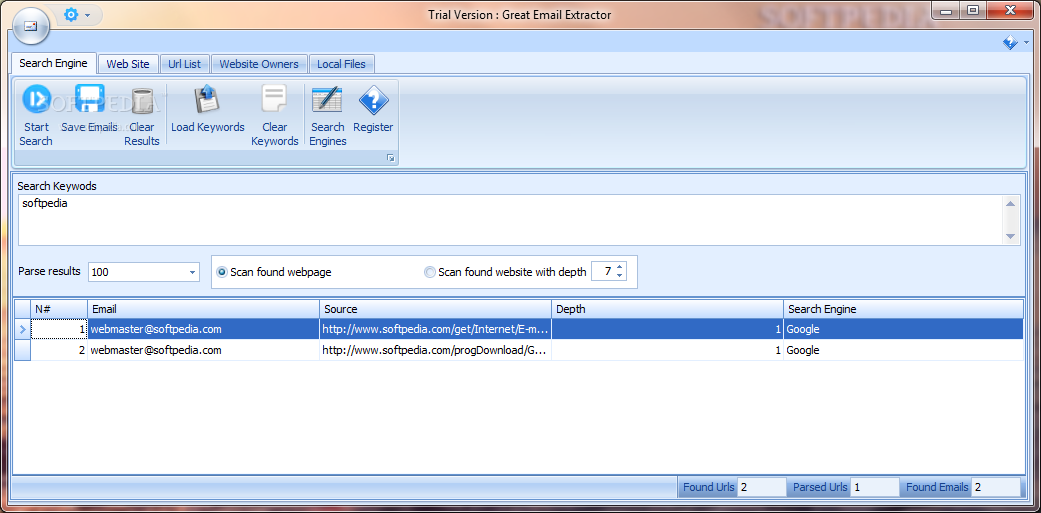Select row 2 webmaster@softpedia.com email cell

[x=203, y=350]
